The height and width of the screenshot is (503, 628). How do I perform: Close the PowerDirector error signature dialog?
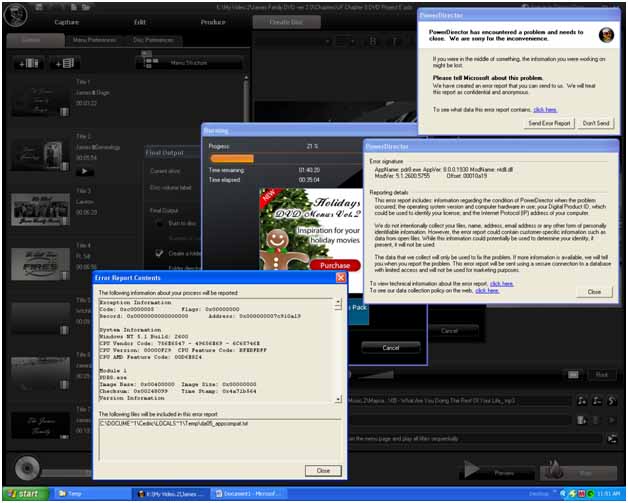pyautogui.click(x=594, y=292)
